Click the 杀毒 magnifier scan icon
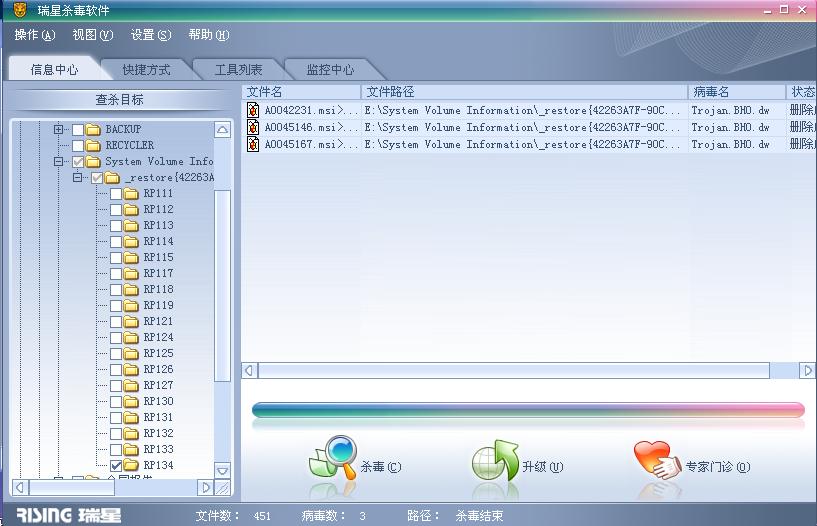817x526 pixels. point(333,458)
